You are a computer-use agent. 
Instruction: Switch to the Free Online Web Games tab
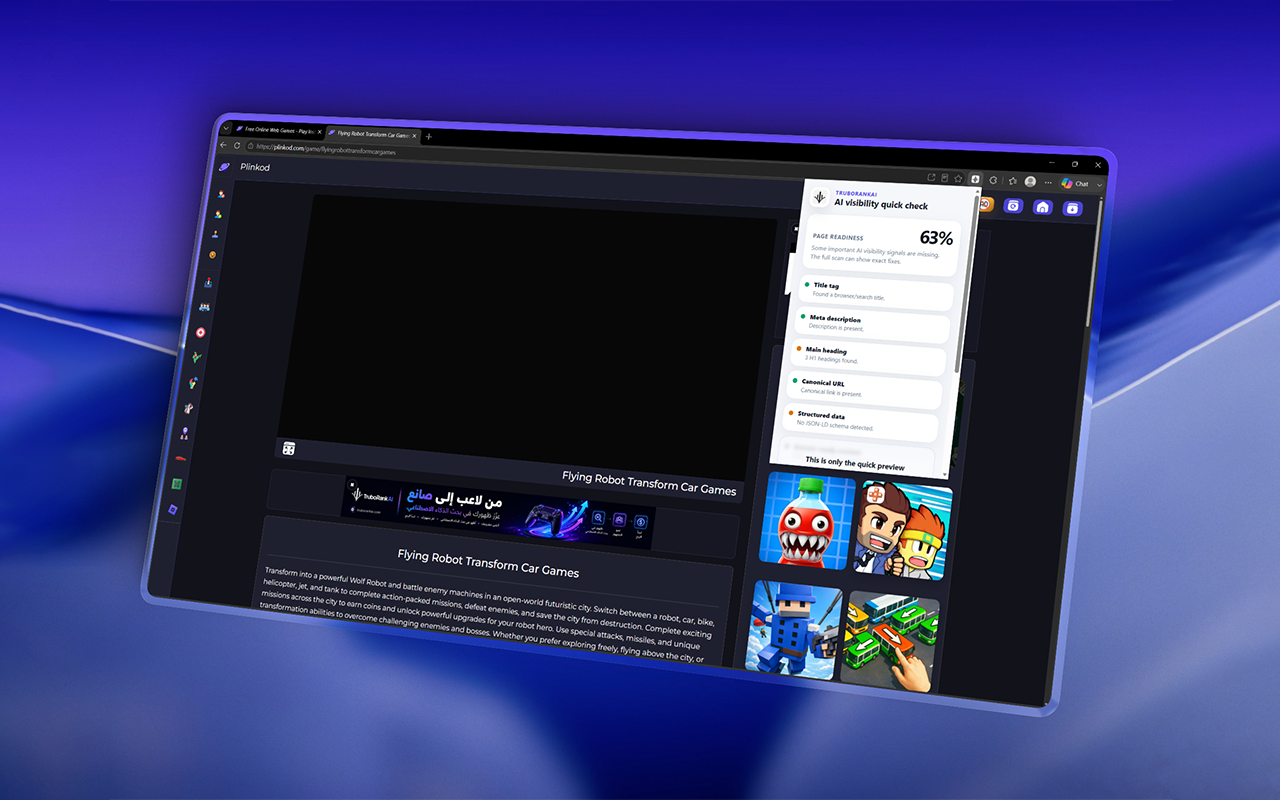277,131
